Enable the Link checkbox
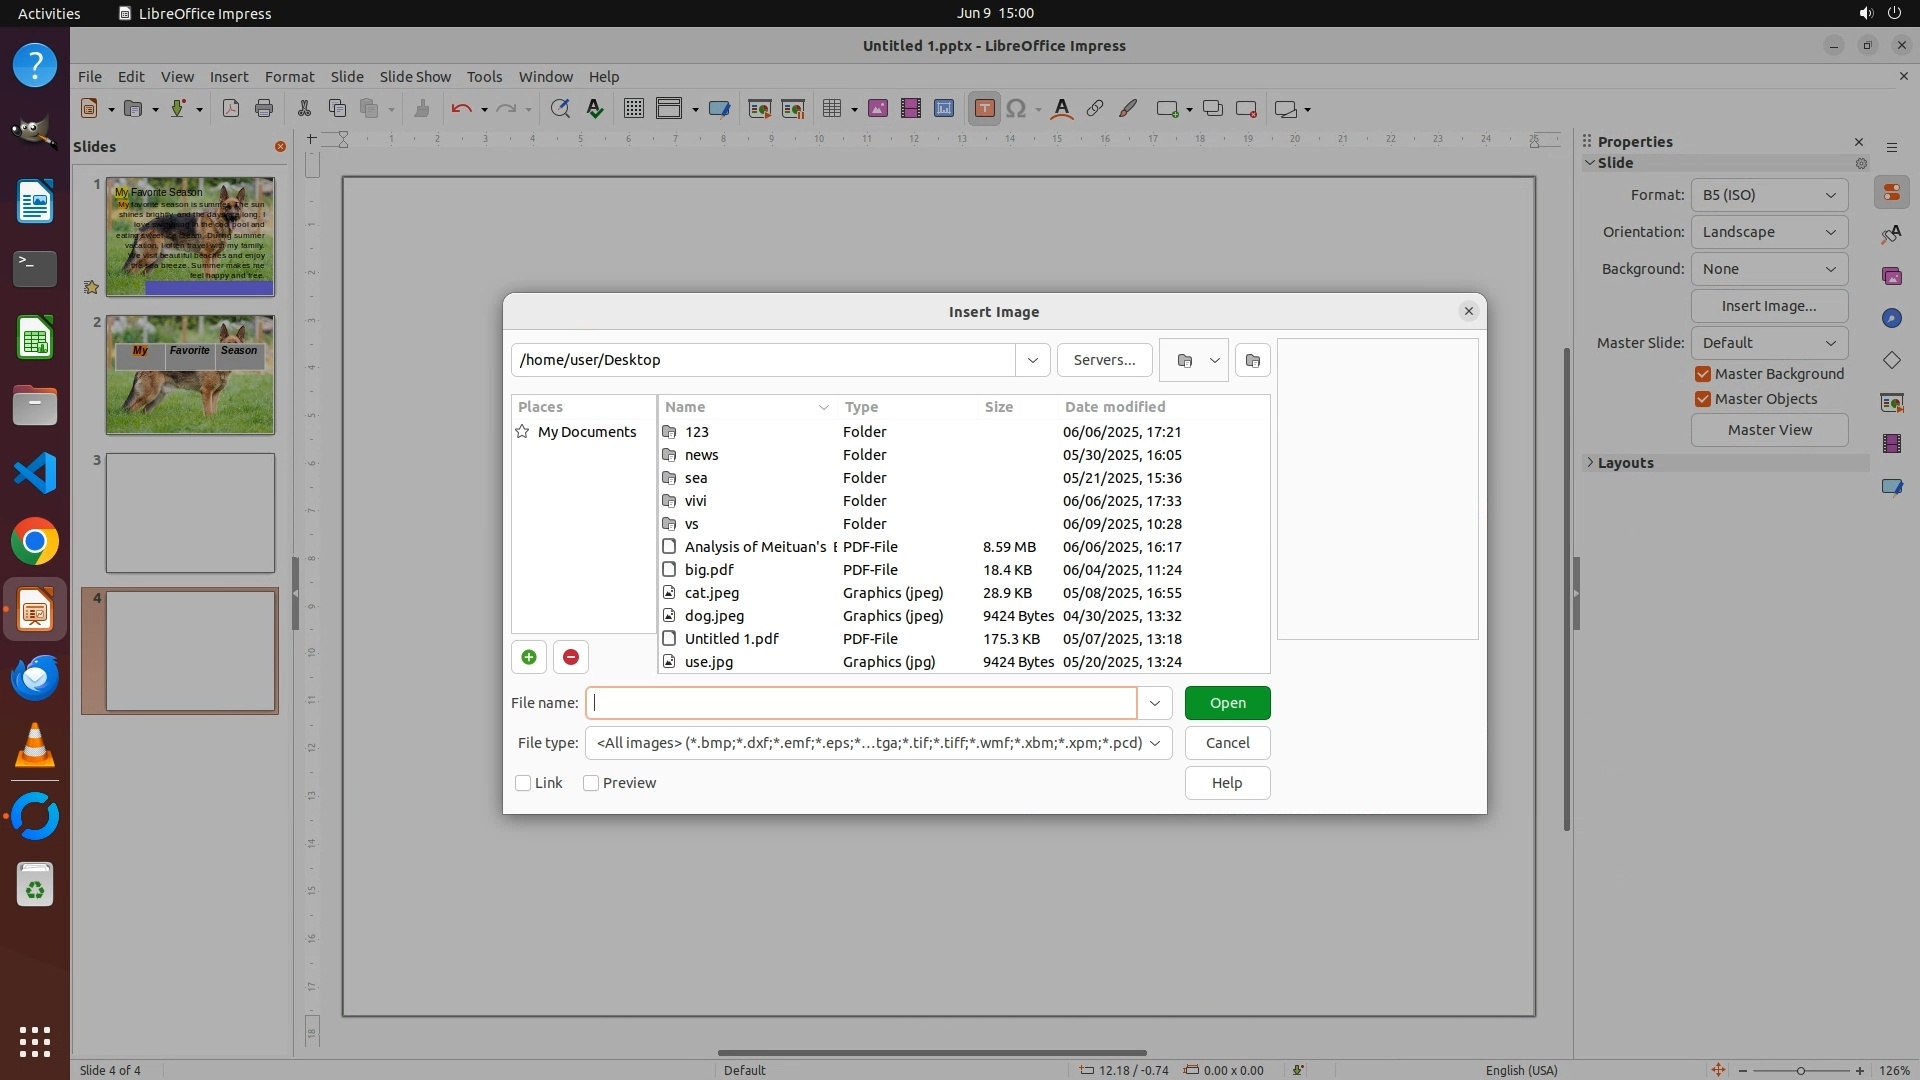Image resolution: width=1920 pixels, height=1080 pixels. coord(523,783)
